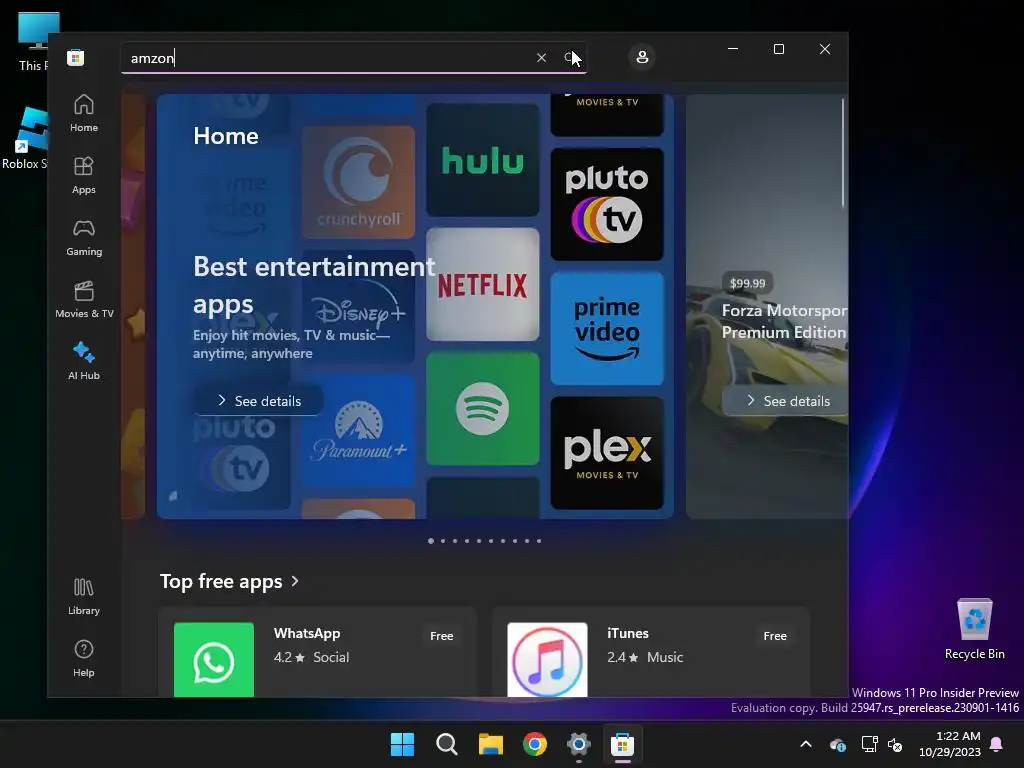
Task: Click the Crunchyroll app tile
Action: pyautogui.click(x=359, y=182)
